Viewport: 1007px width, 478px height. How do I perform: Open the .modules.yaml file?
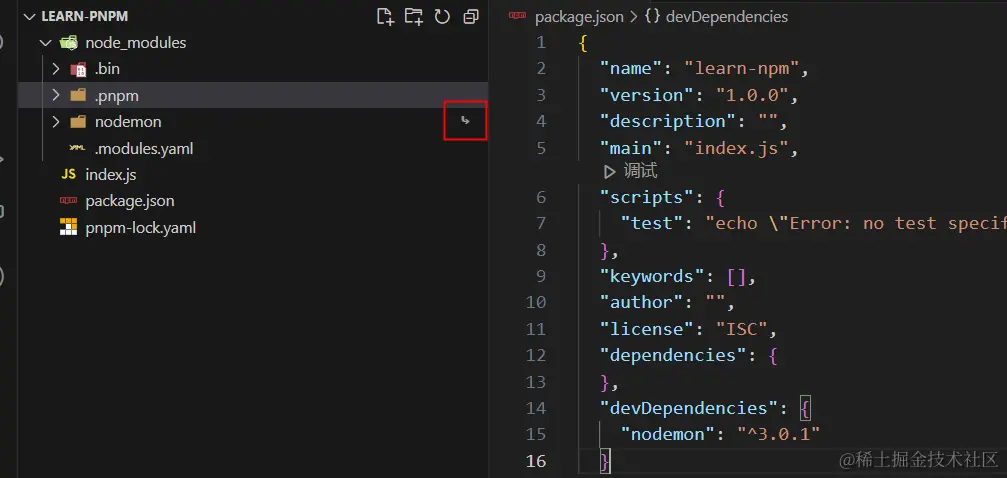coord(144,148)
